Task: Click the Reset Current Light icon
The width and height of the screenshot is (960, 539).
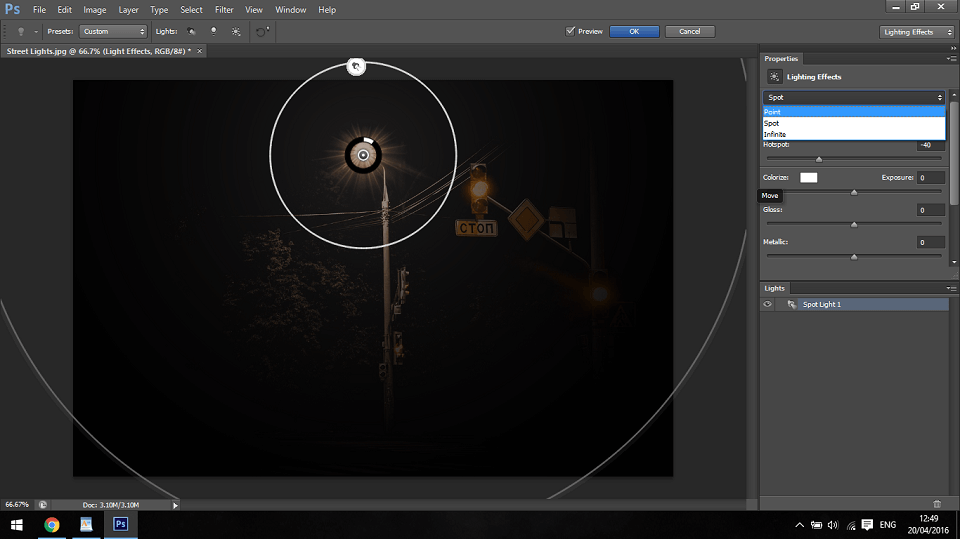Action: click(262, 31)
